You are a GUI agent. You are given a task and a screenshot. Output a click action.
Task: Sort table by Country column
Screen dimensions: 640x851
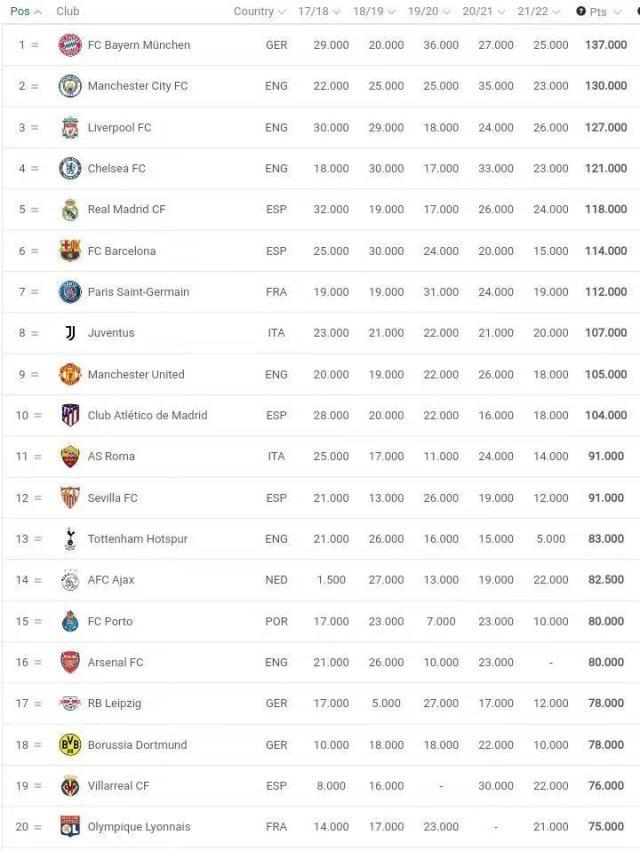(259, 11)
